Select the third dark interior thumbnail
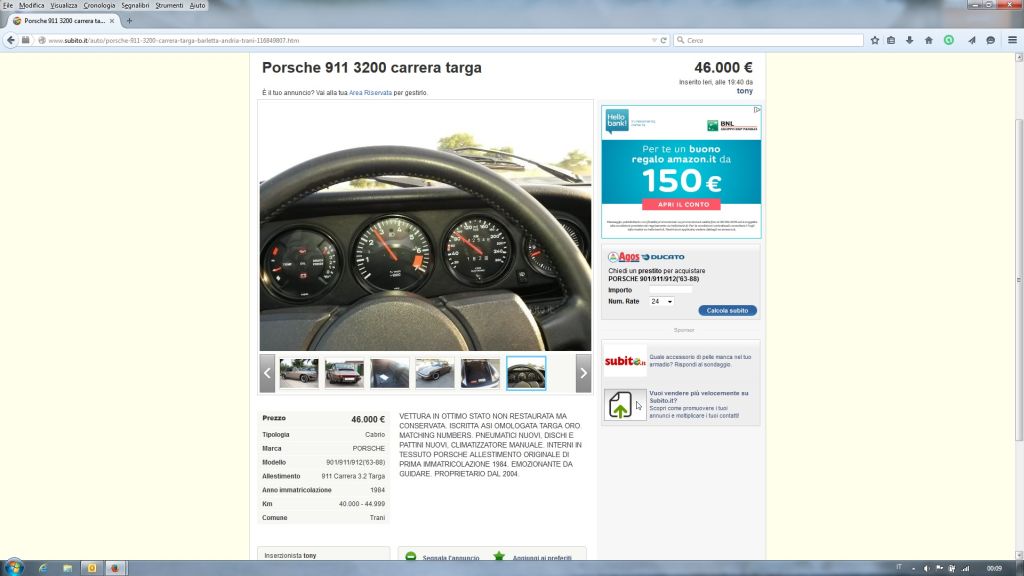Screen dimensions: 1024x576 (390, 374)
